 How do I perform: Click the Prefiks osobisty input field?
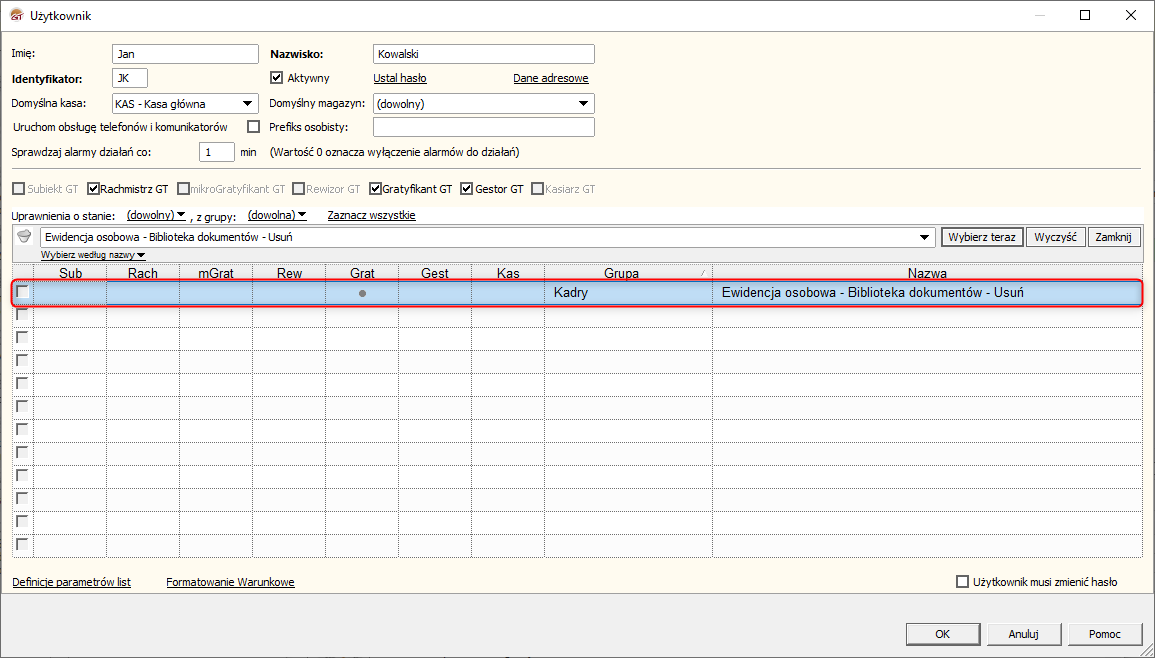tap(484, 127)
